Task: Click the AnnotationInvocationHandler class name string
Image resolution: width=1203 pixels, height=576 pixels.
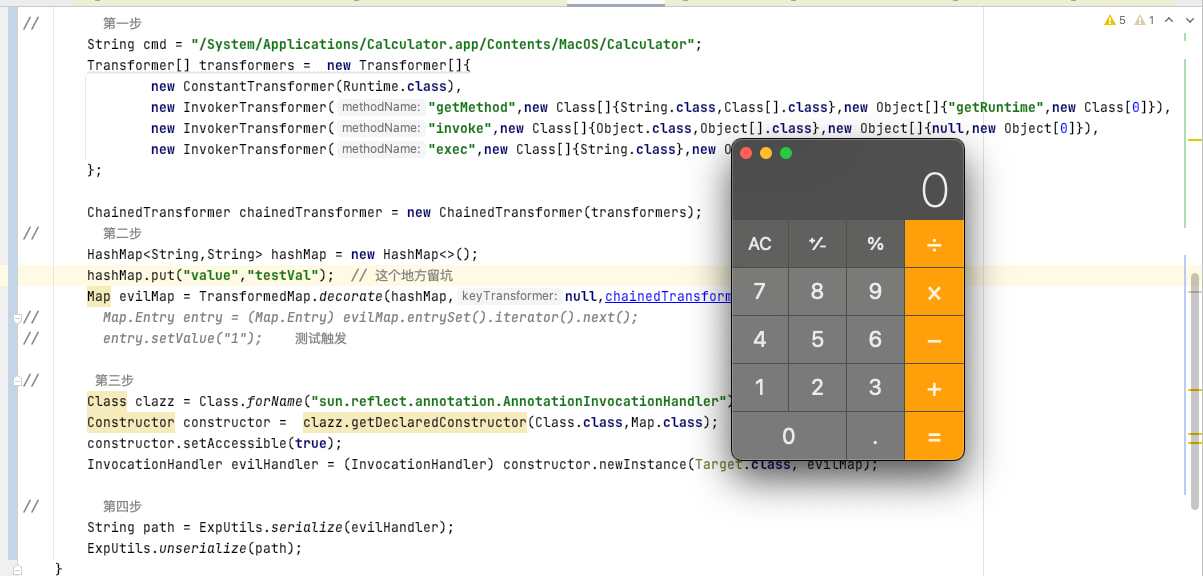Action: (x=518, y=401)
